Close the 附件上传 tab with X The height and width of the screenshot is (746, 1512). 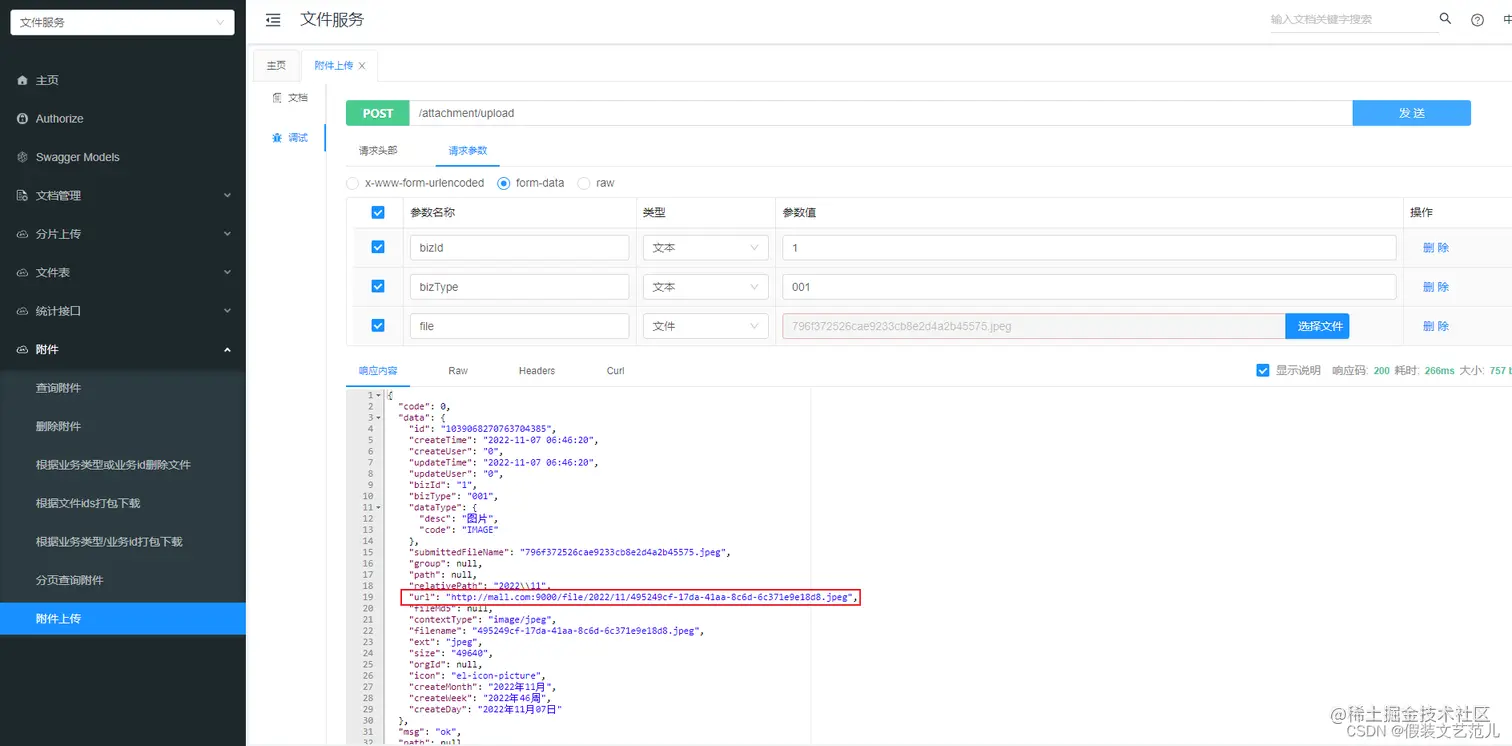click(x=362, y=66)
